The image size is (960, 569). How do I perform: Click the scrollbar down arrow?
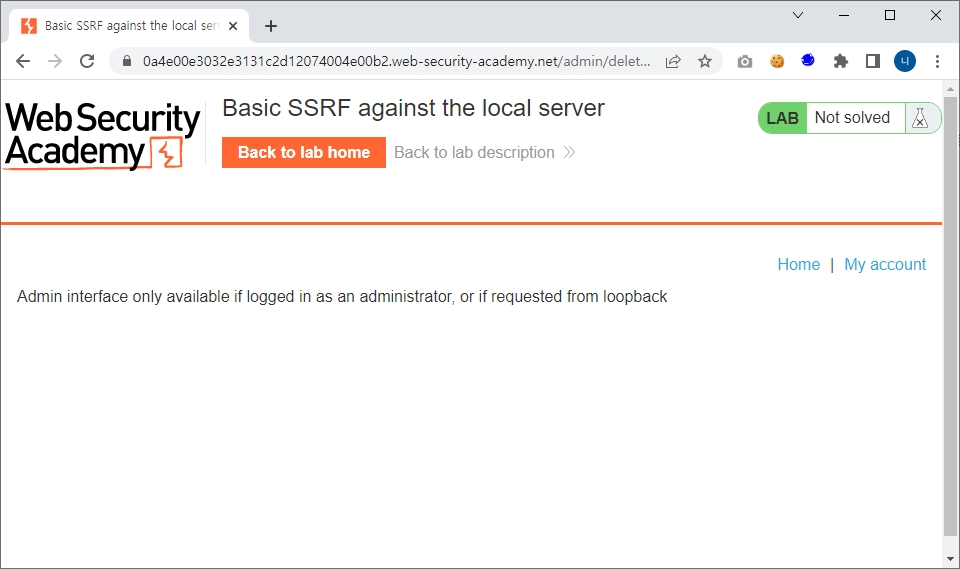pyautogui.click(x=950, y=559)
